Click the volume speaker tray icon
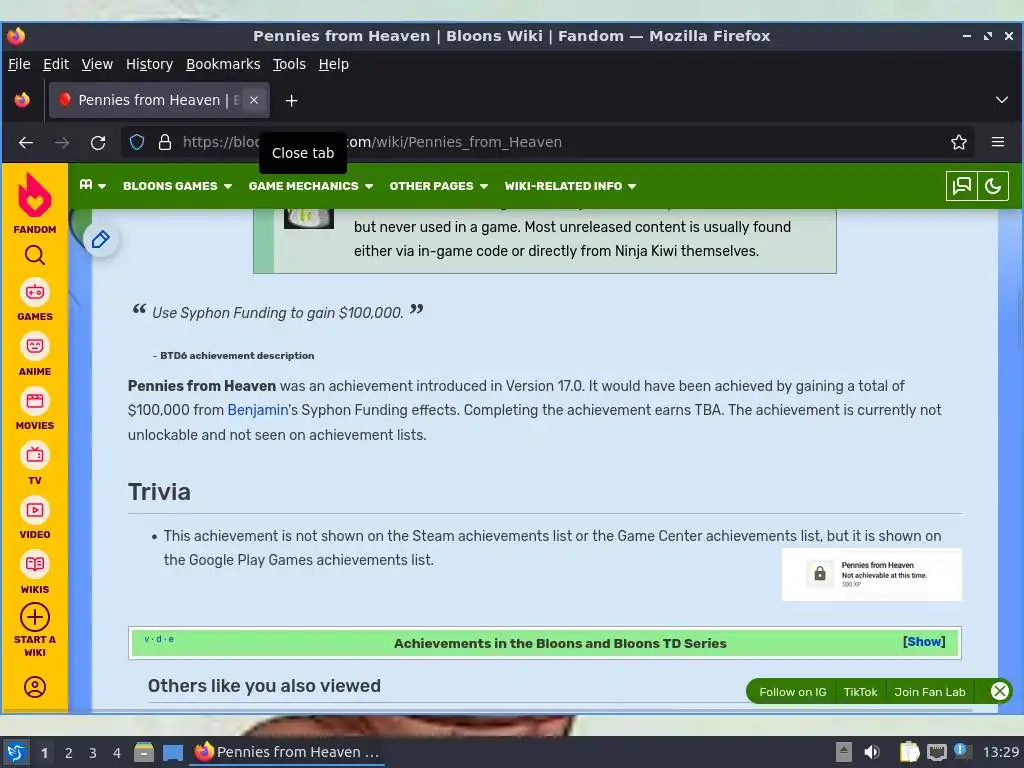Screen dimensions: 1024x768 (x=872, y=752)
